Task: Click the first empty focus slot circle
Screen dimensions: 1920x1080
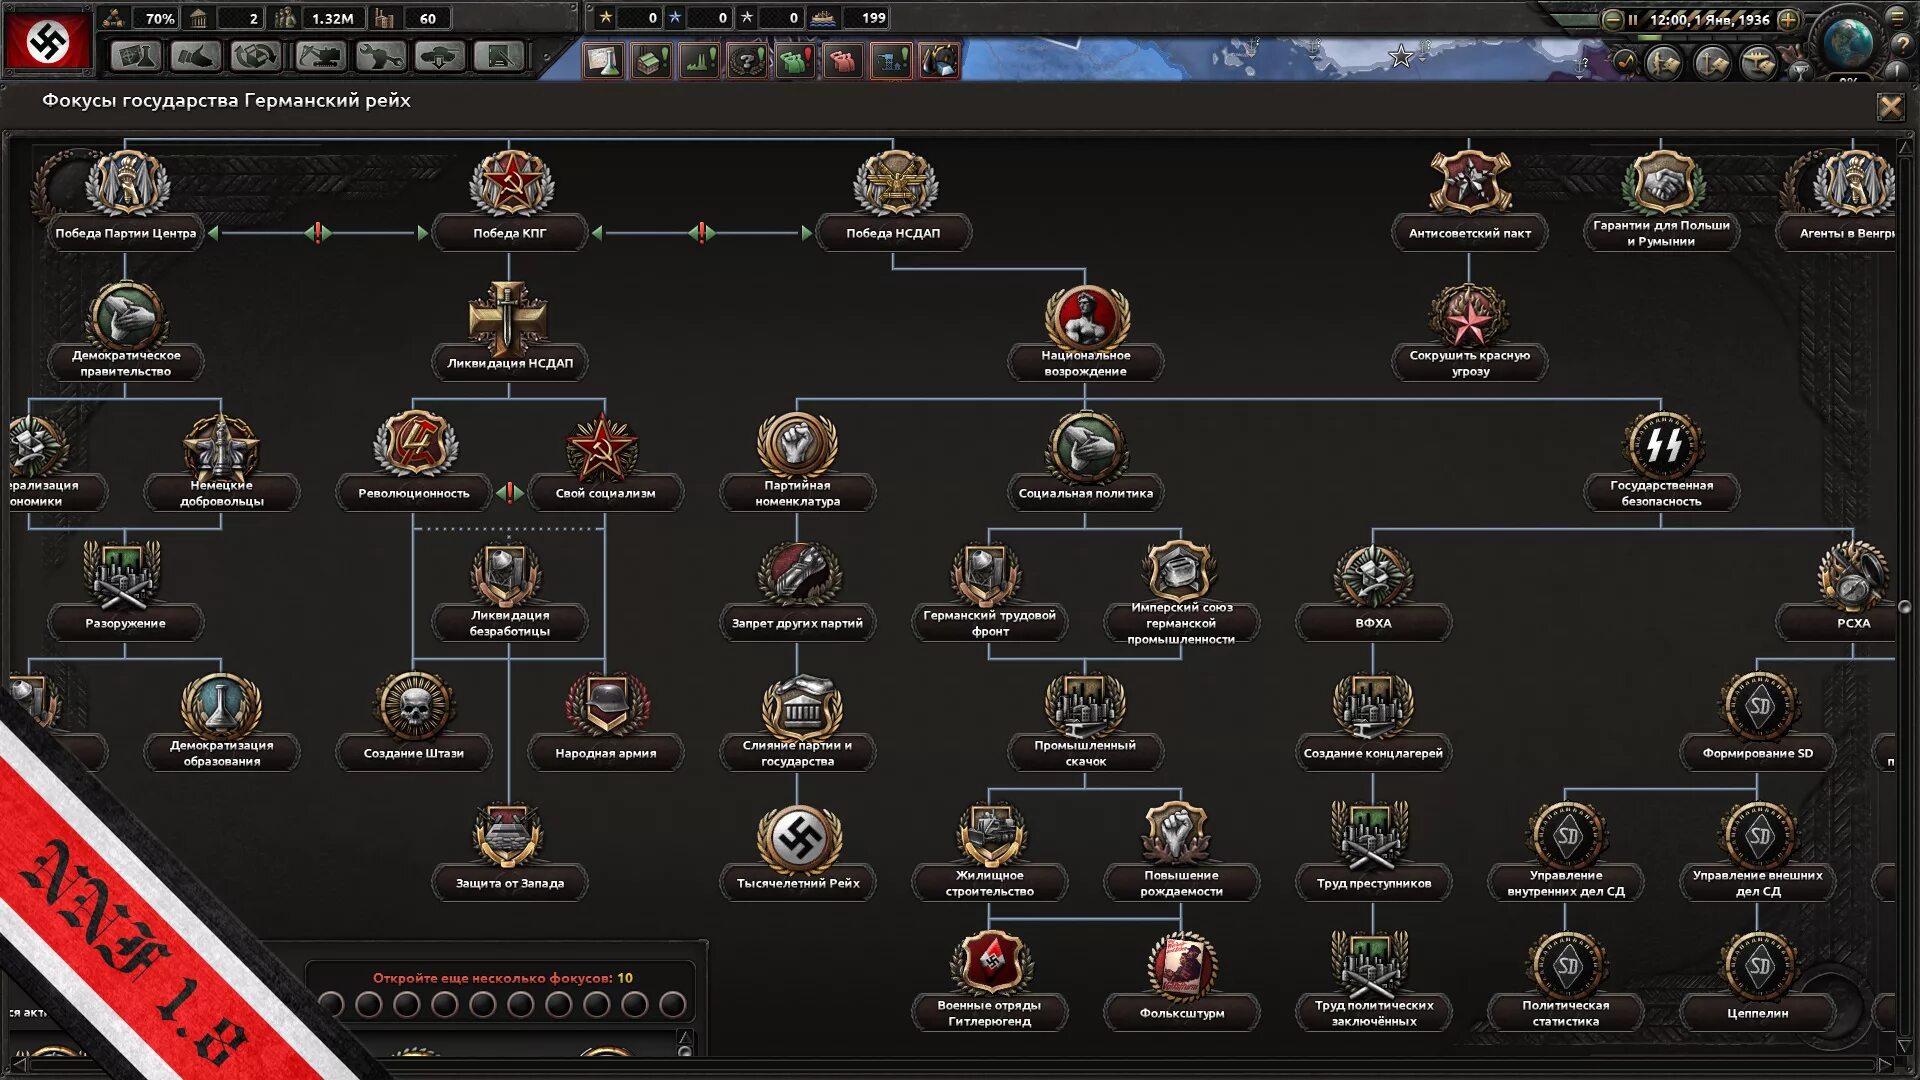Action: tap(331, 1004)
